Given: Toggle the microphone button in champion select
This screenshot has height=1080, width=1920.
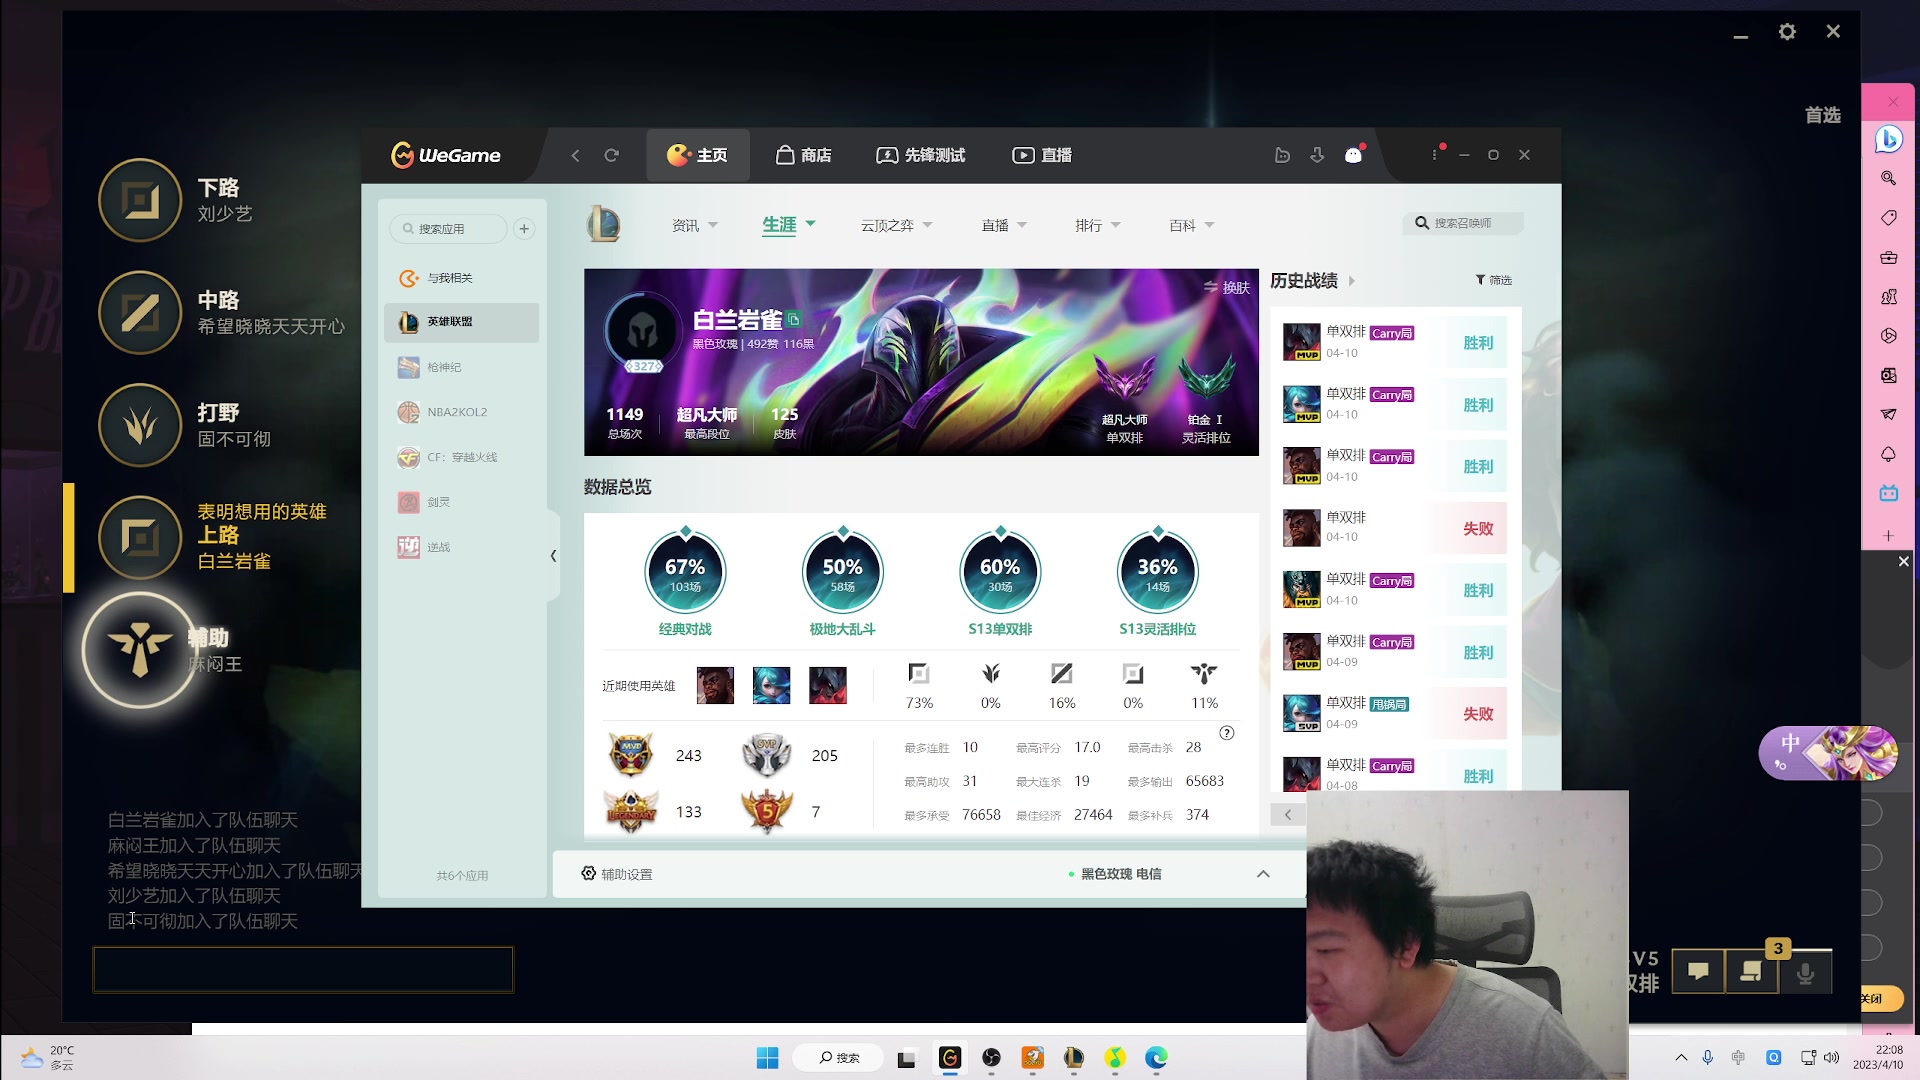Looking at the screenshot, I should click(x=1805, y=972).
